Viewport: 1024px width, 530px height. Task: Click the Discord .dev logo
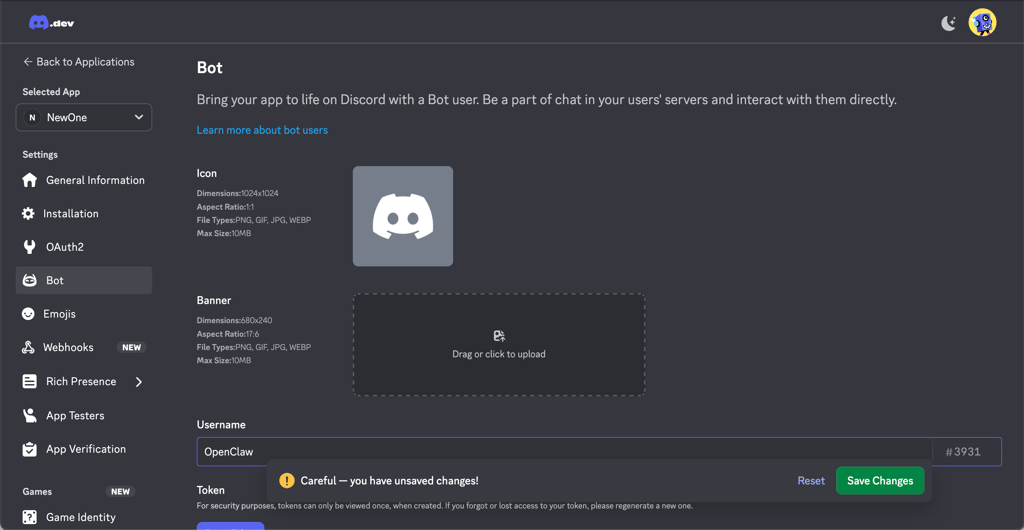52,23
